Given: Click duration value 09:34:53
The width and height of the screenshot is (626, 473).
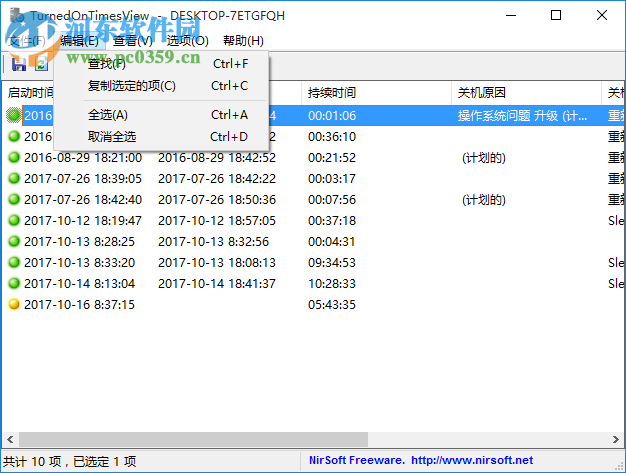Looking at the screenshot, I should [x=332, y=262].
